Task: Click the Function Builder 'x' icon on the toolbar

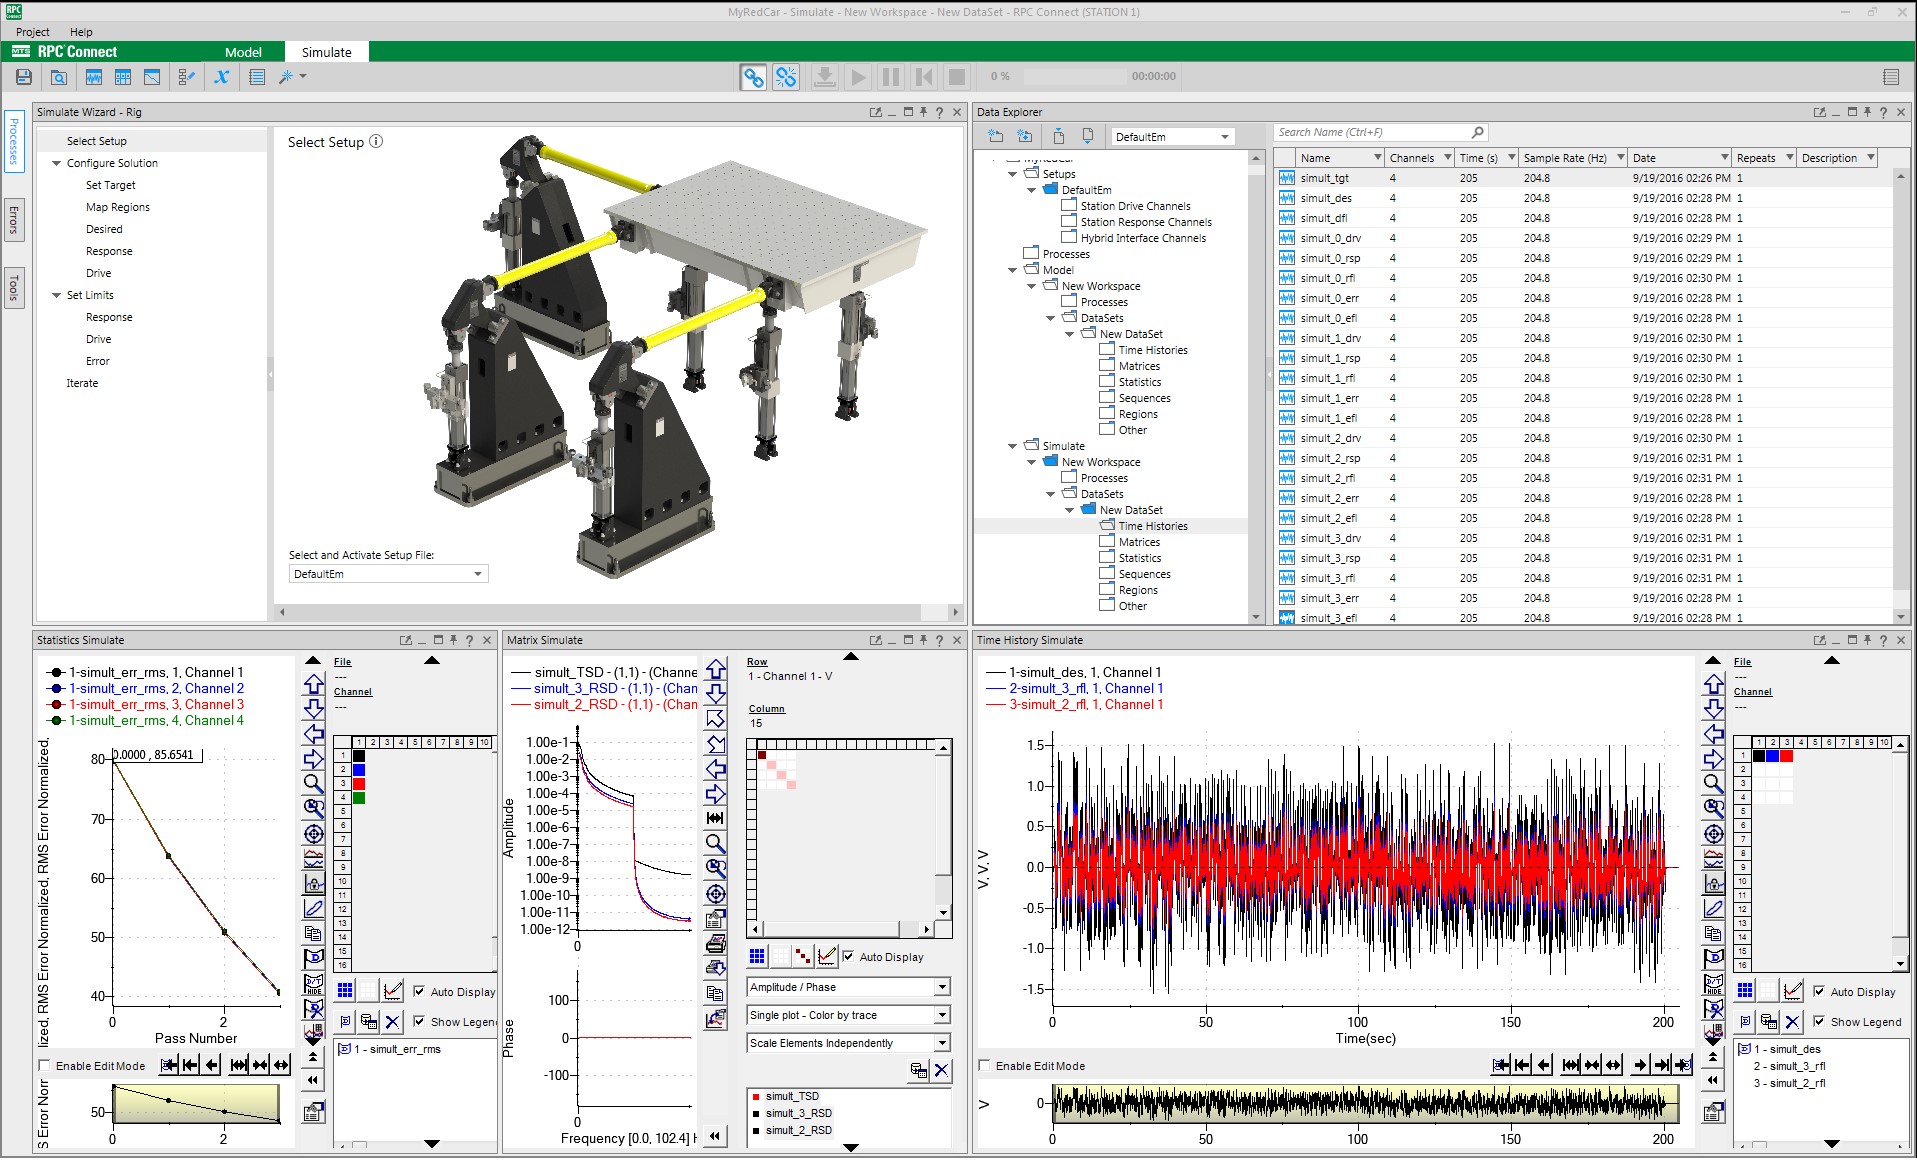Action: point(222,76)
